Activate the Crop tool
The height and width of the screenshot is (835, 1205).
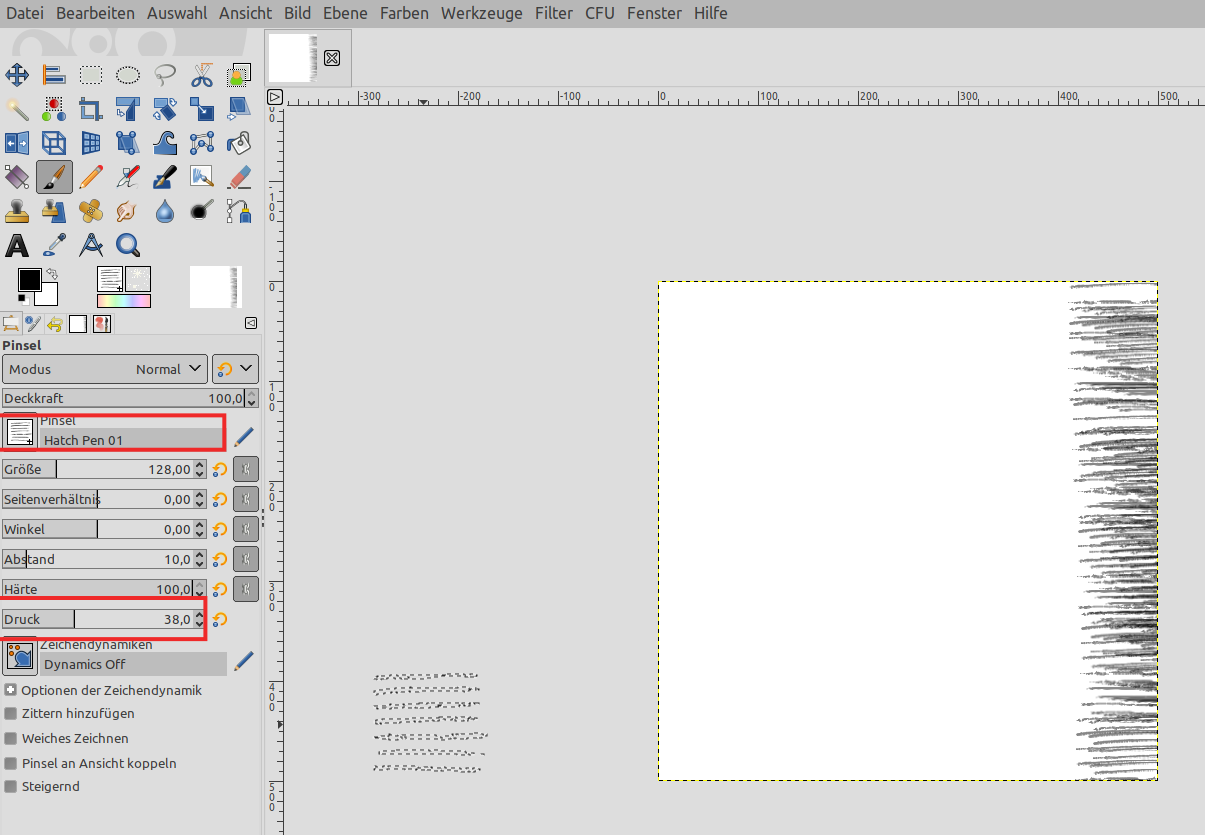point(91,109)
